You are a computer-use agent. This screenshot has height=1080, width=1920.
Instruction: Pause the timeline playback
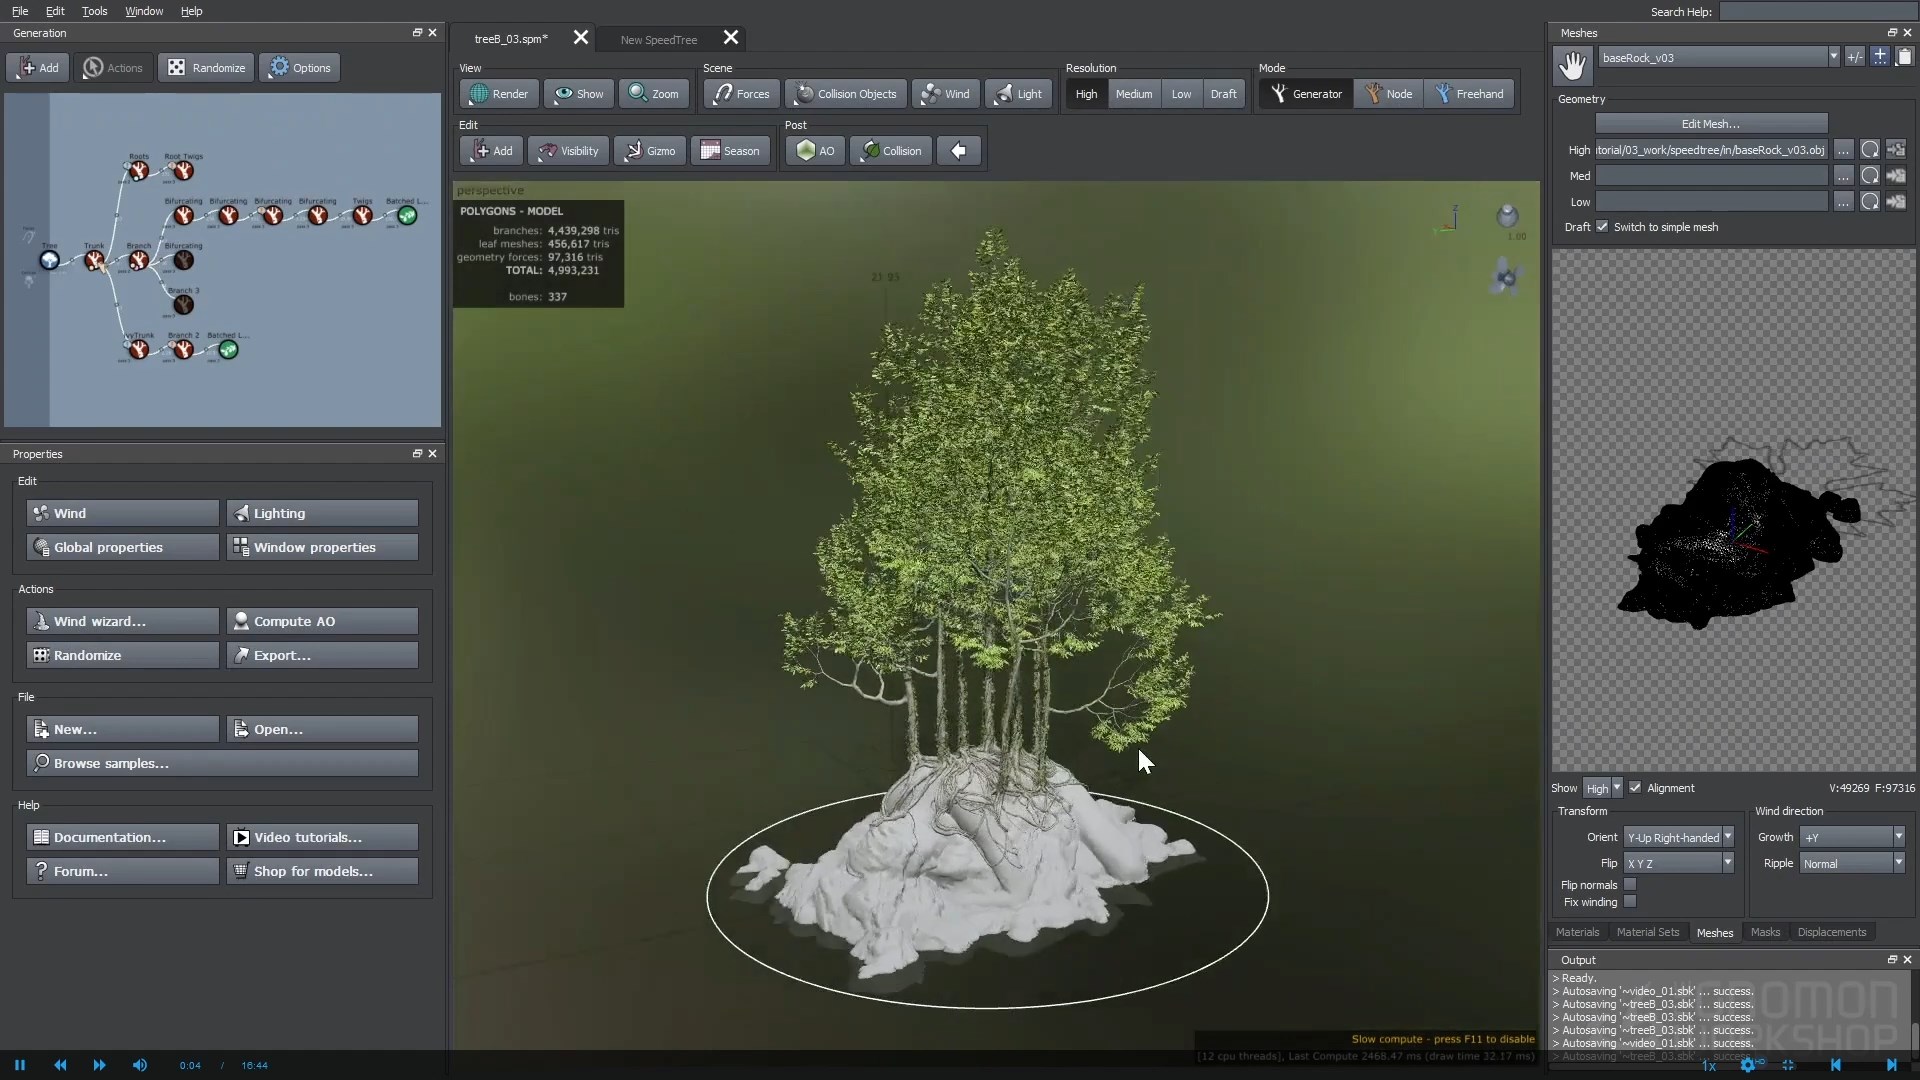click(18, 1064)
